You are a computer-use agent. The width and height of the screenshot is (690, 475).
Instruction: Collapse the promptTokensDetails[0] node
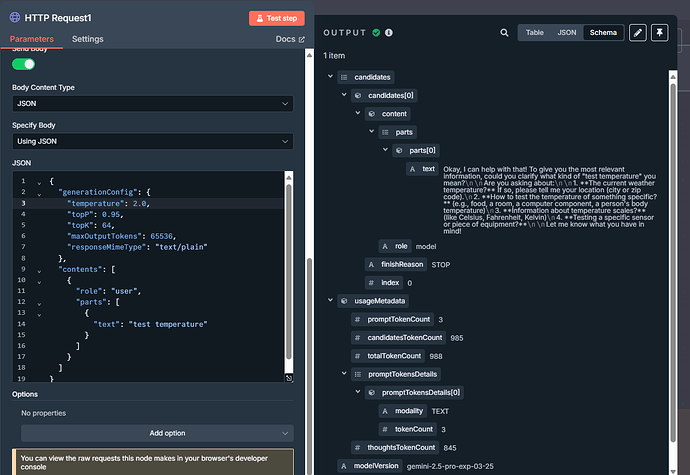pos(358,392)
